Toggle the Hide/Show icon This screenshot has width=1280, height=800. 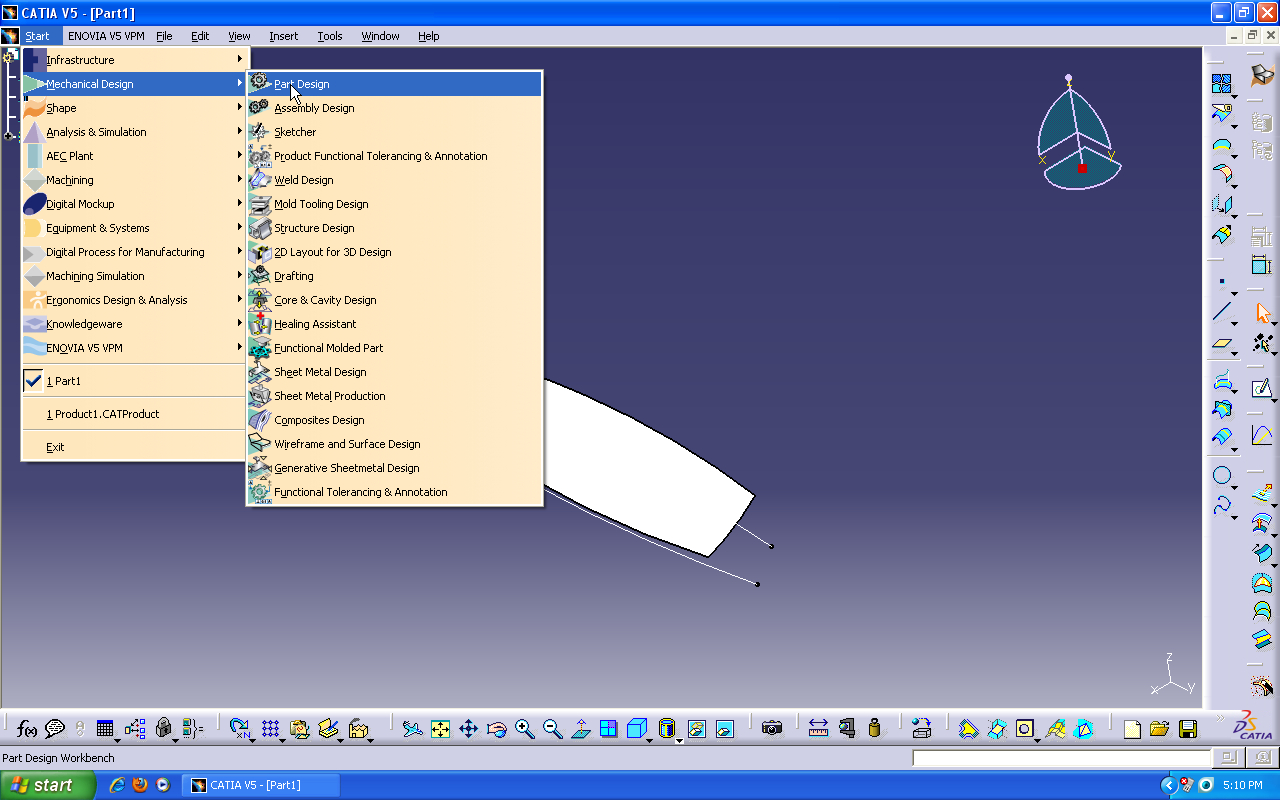(696, 729)
